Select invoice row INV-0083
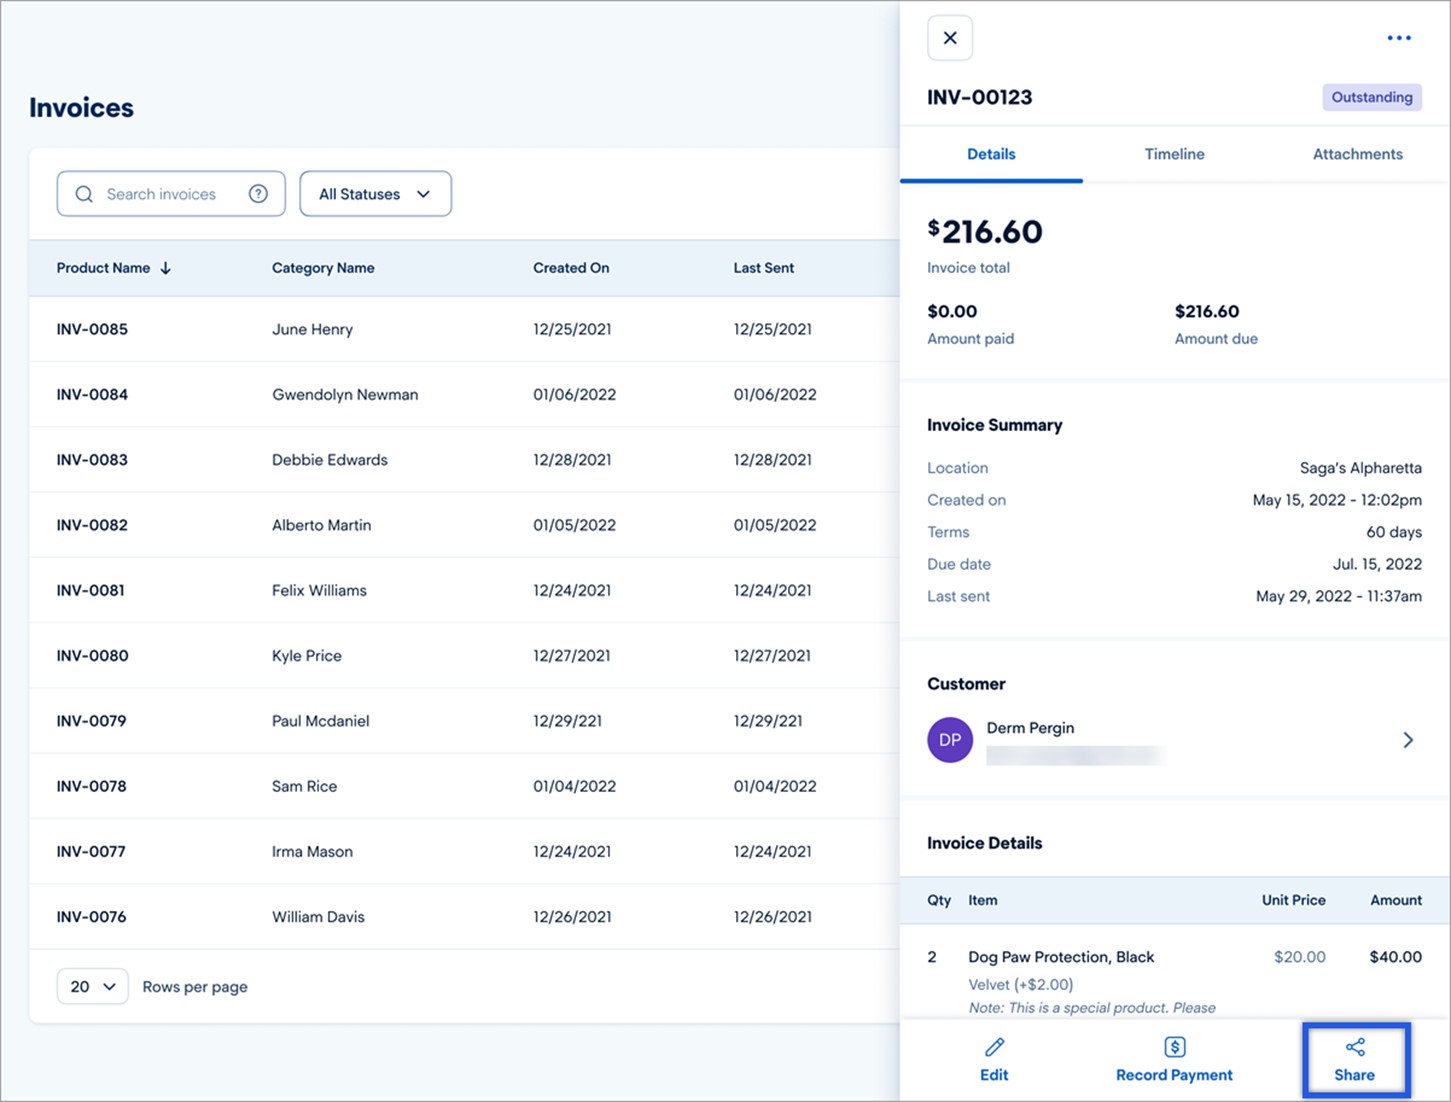The height and width of the screenshot is (1102, 1451). (x=464, y=460)
